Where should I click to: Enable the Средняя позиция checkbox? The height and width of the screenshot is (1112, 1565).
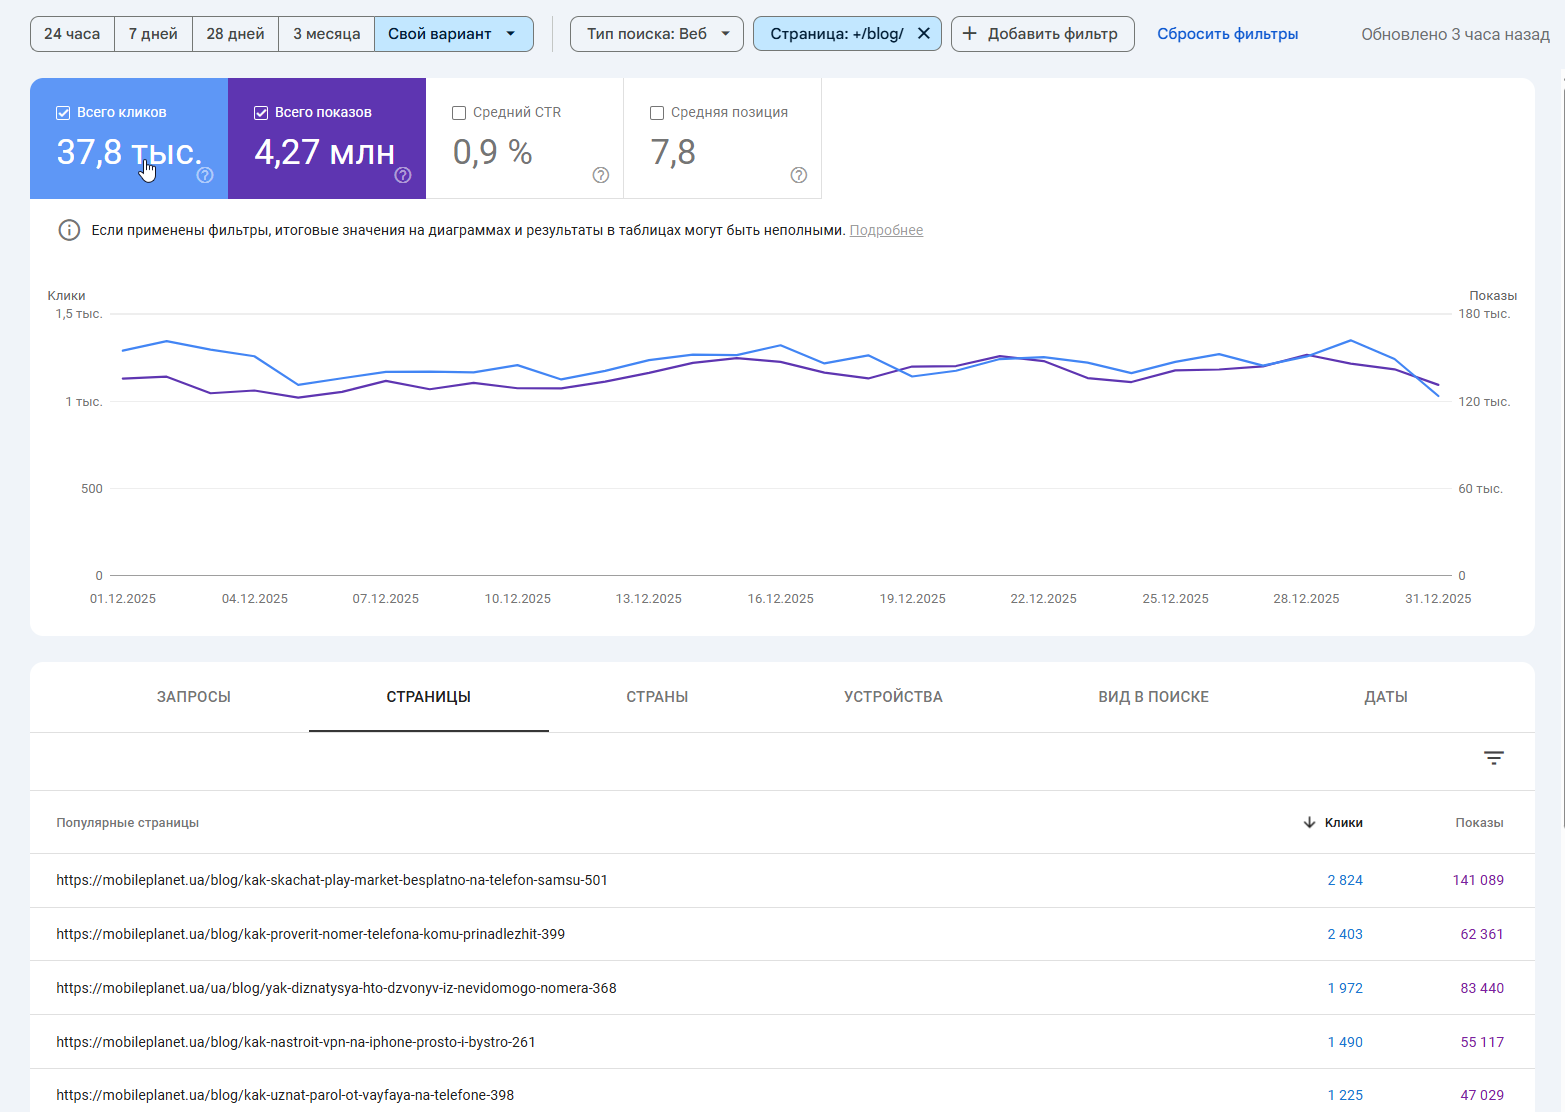click(657, 113)
